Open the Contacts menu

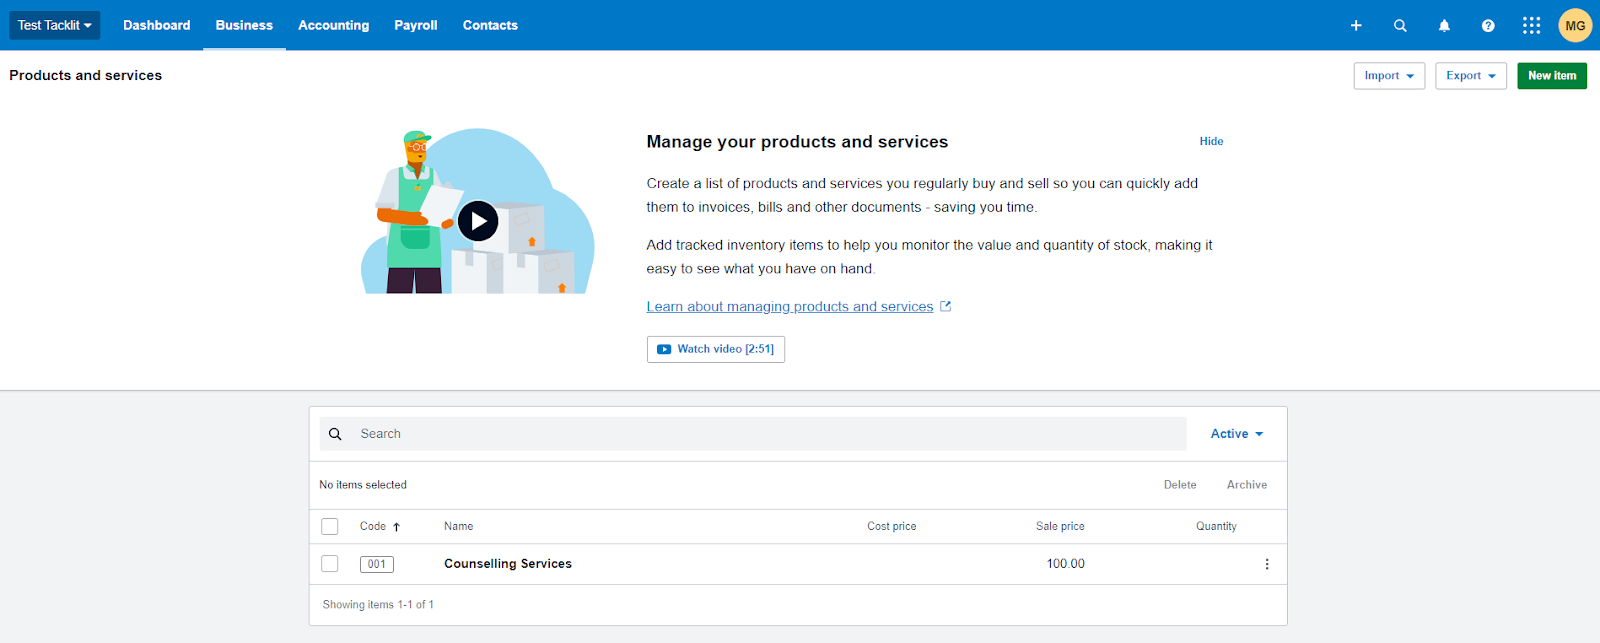[490, 25]
